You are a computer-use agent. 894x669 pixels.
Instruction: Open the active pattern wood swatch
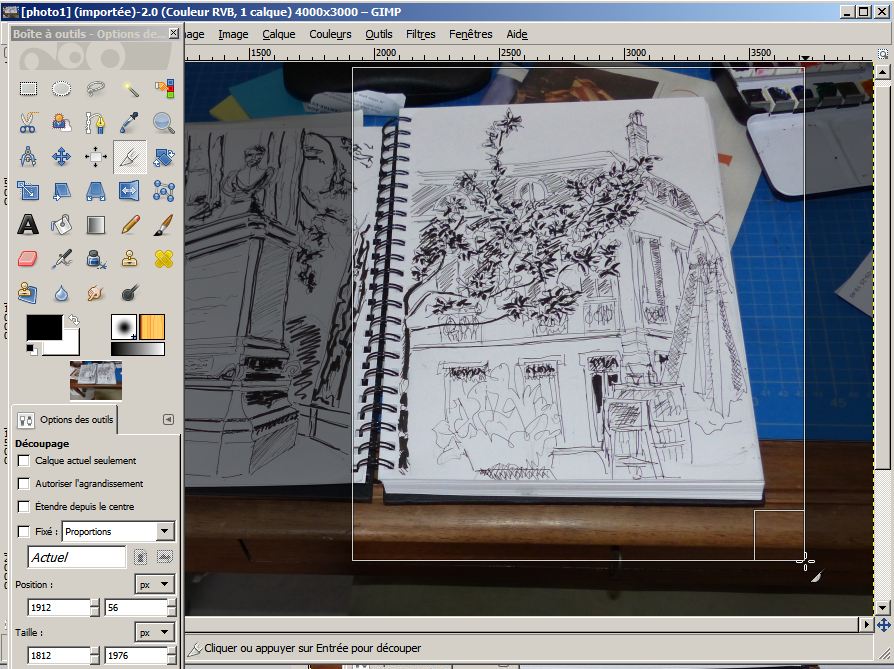(x=152, y=327)
